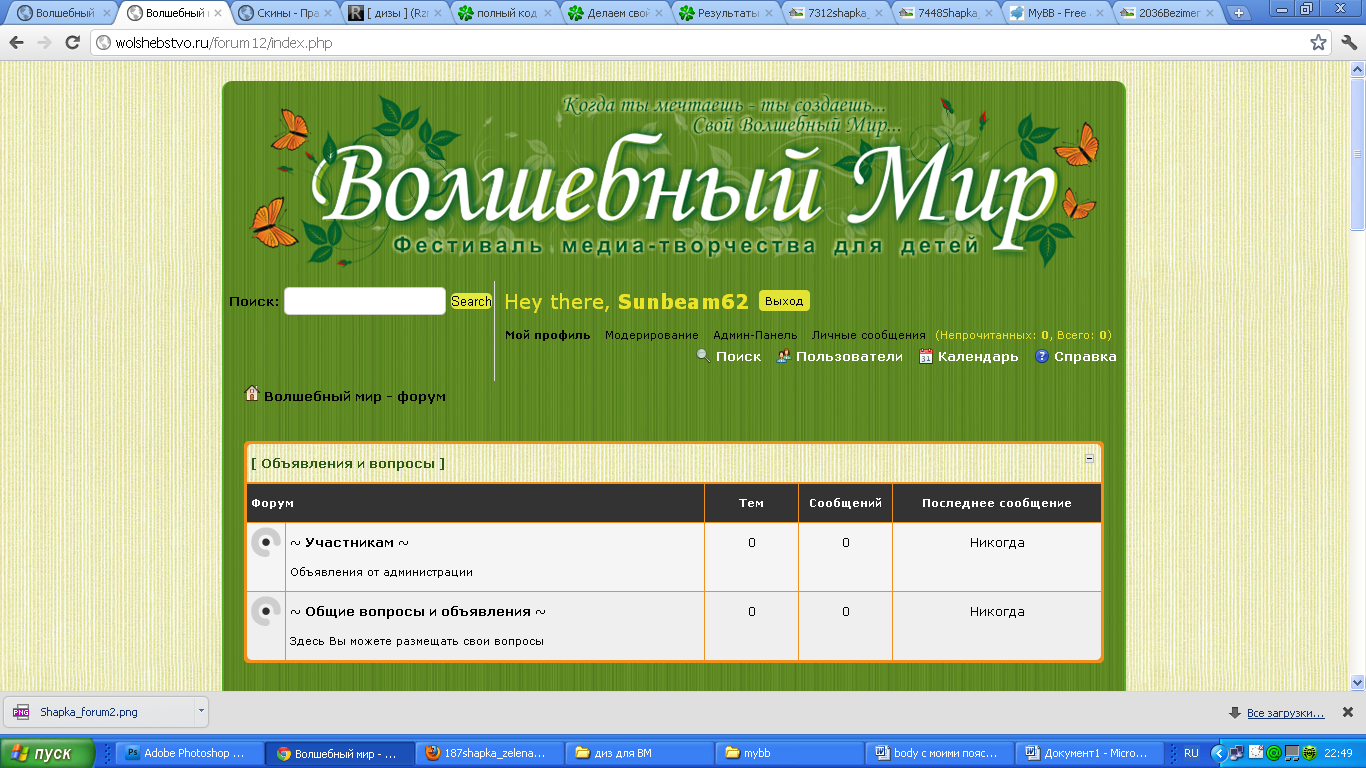Click the 'Волшебный мир - форум' breadcrumb link

tap(355, 396)
